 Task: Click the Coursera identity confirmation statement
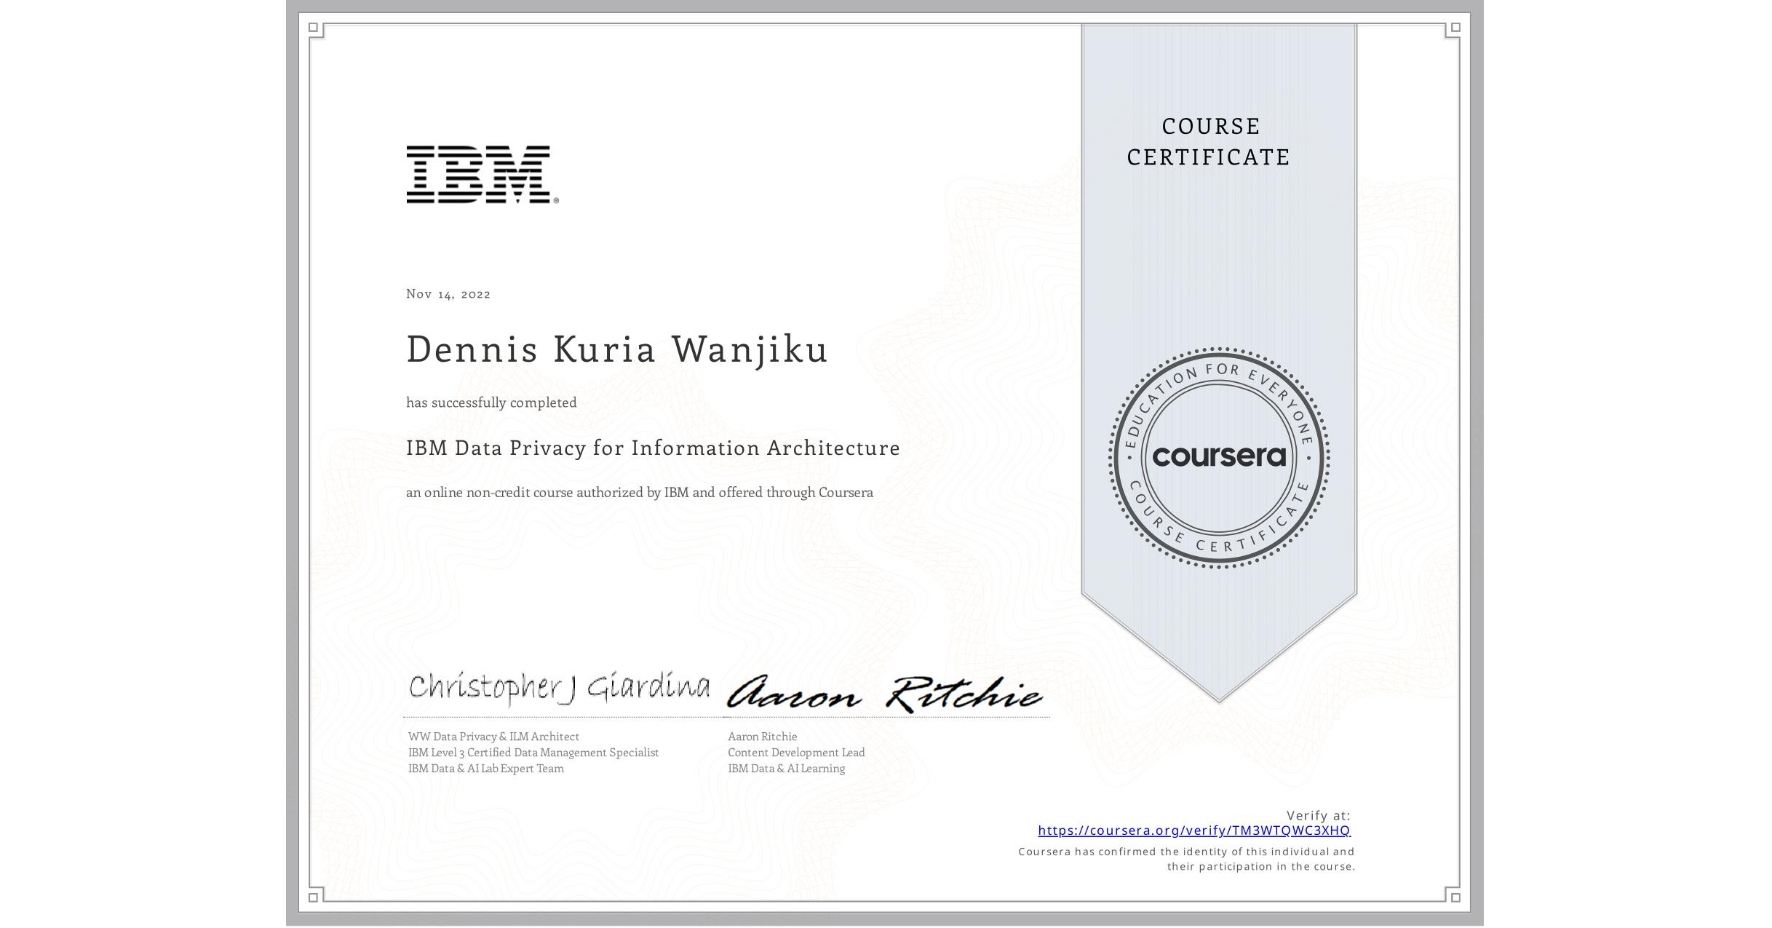pos(1185,857)
